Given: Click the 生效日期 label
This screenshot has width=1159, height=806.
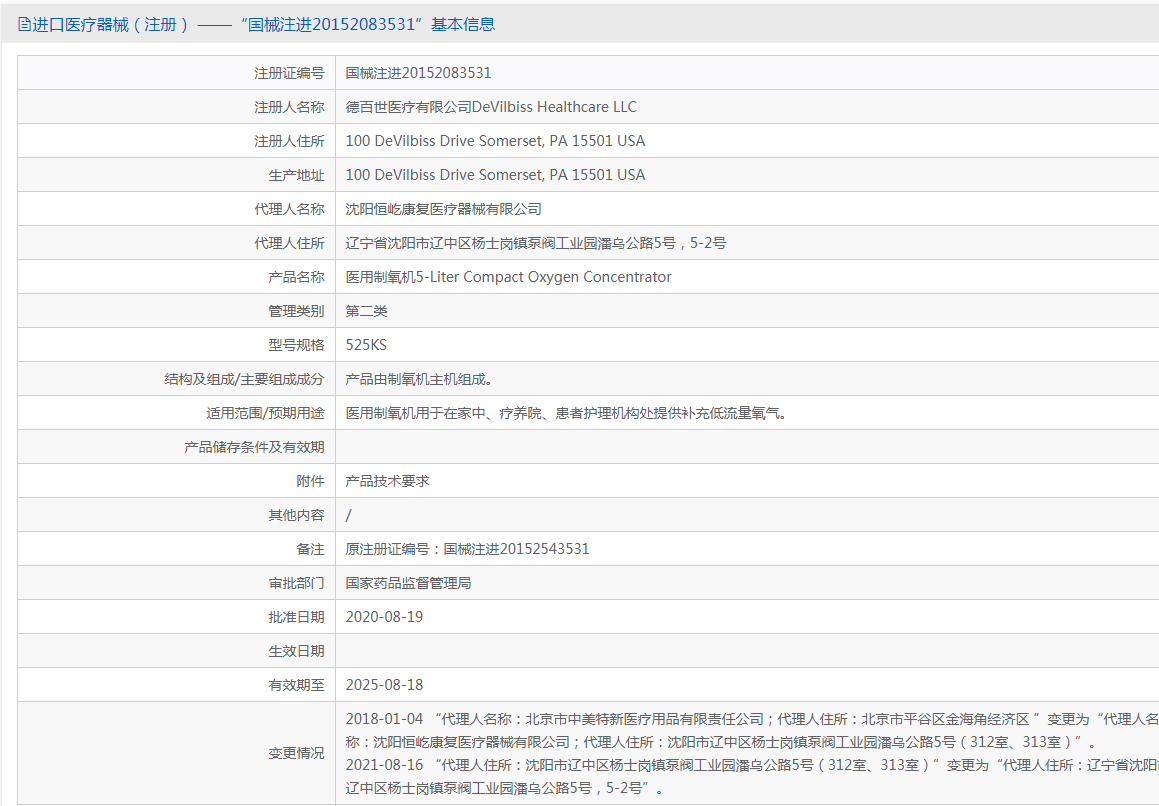Looking at the screenshot, I should coord(296,651).
